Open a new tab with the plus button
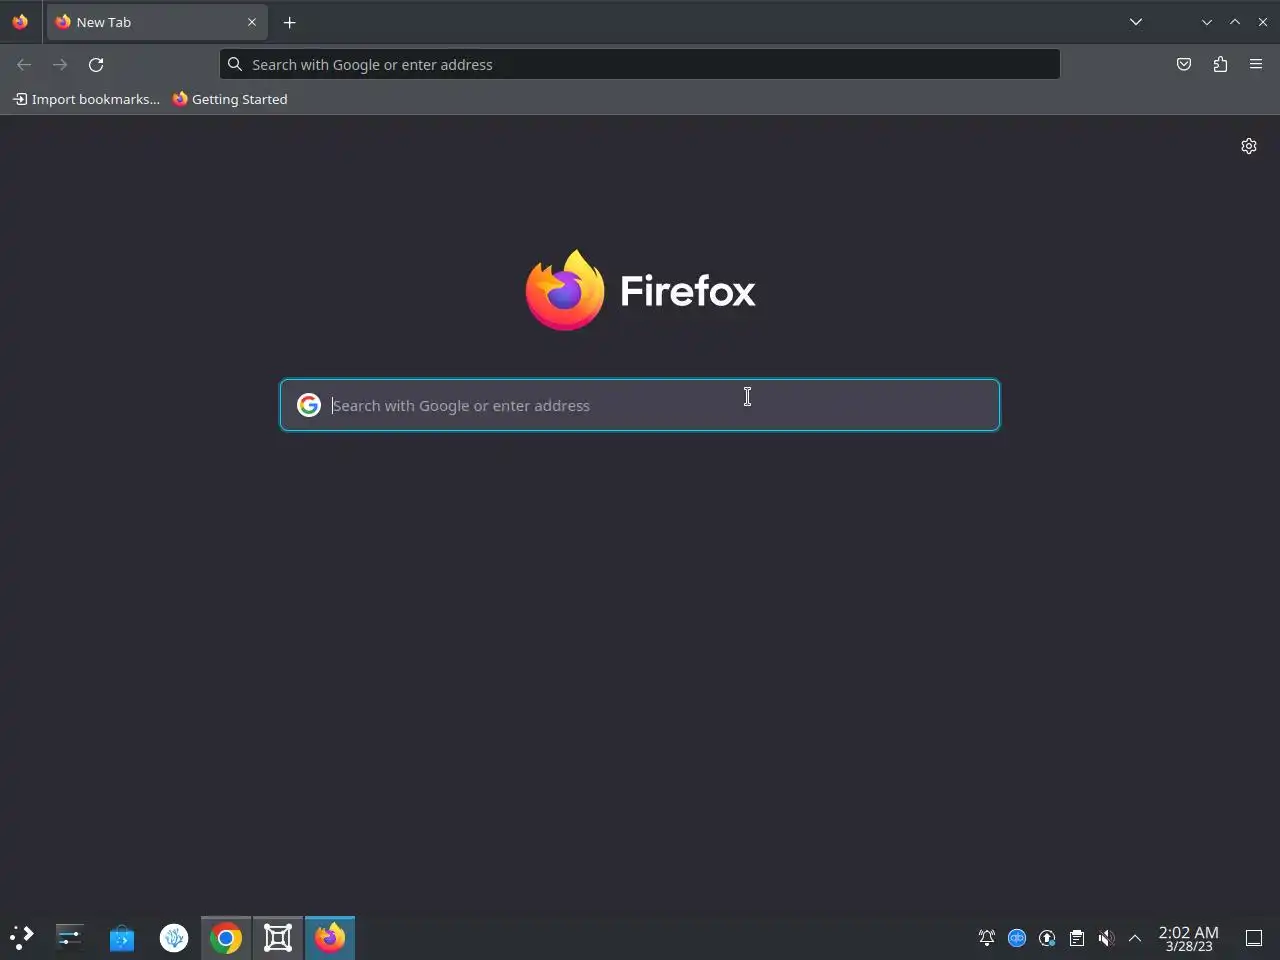The width and height of the screenshot is (1280, 960). tap(290, 22)
